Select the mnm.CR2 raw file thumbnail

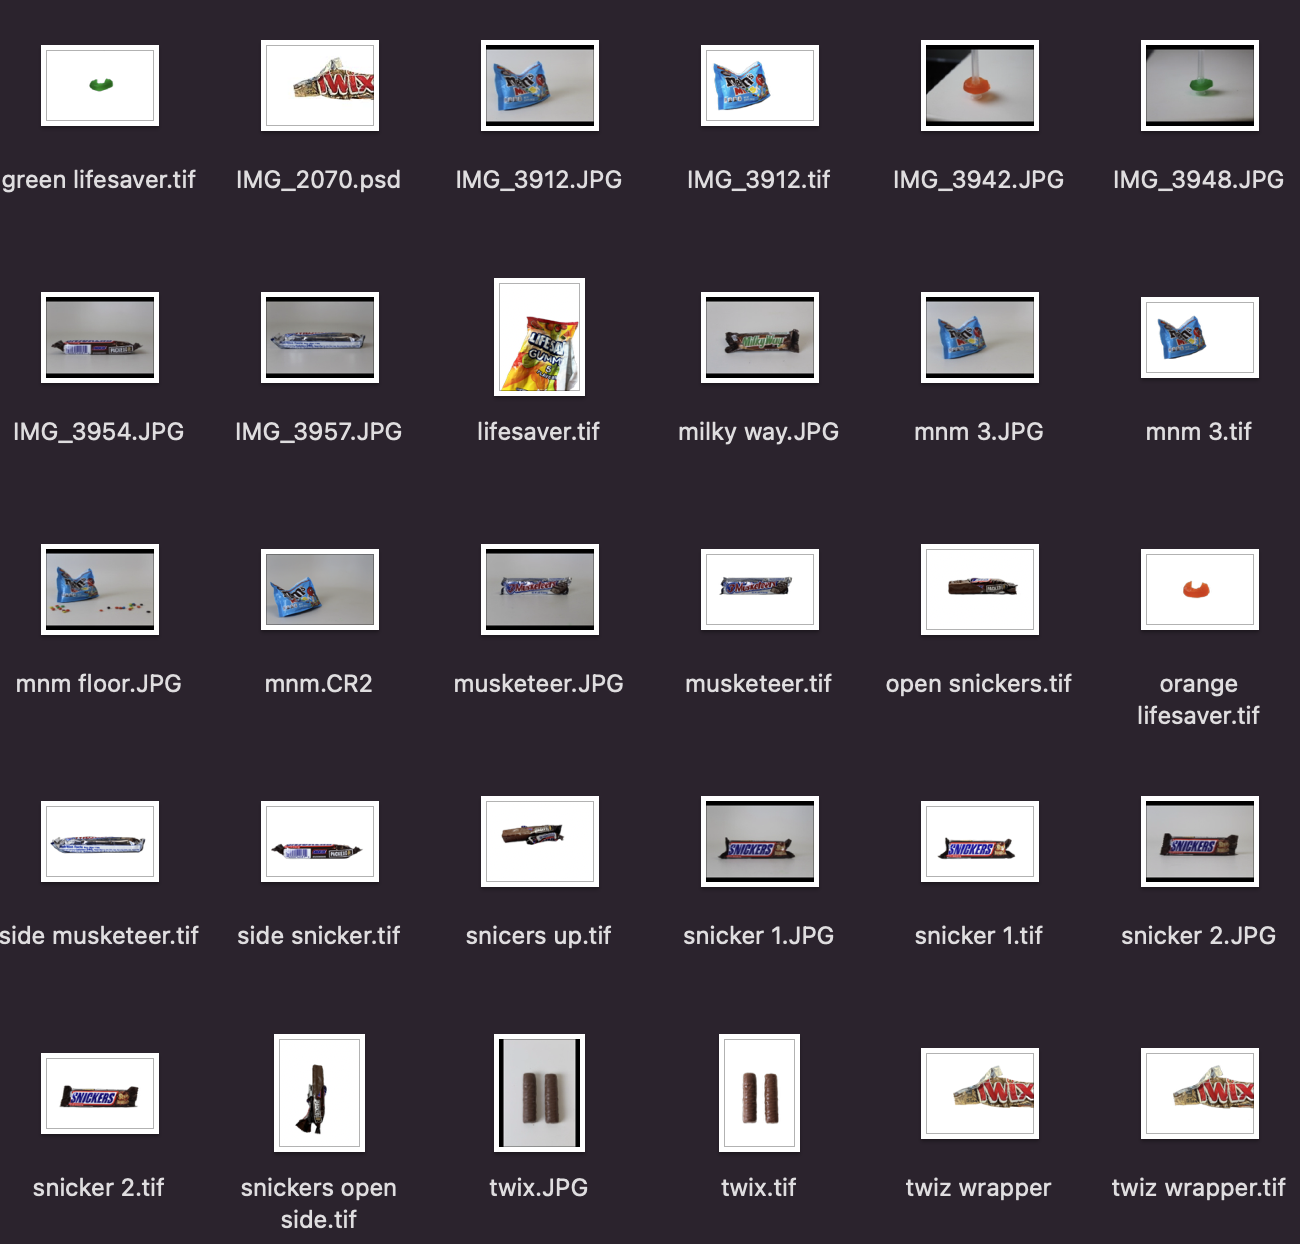320,589
